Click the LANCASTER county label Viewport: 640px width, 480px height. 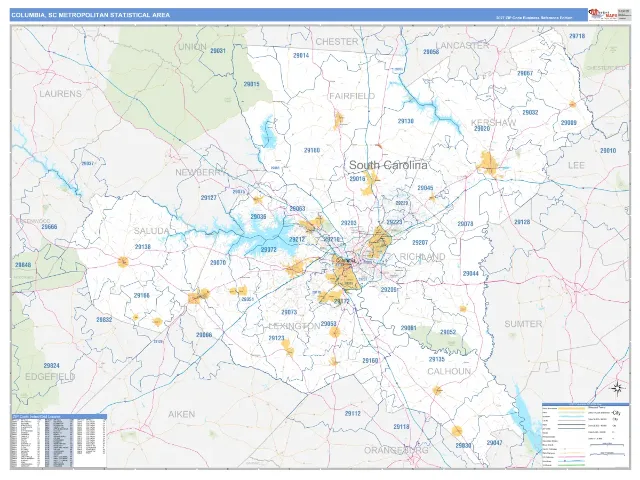(x=462, y=45)
